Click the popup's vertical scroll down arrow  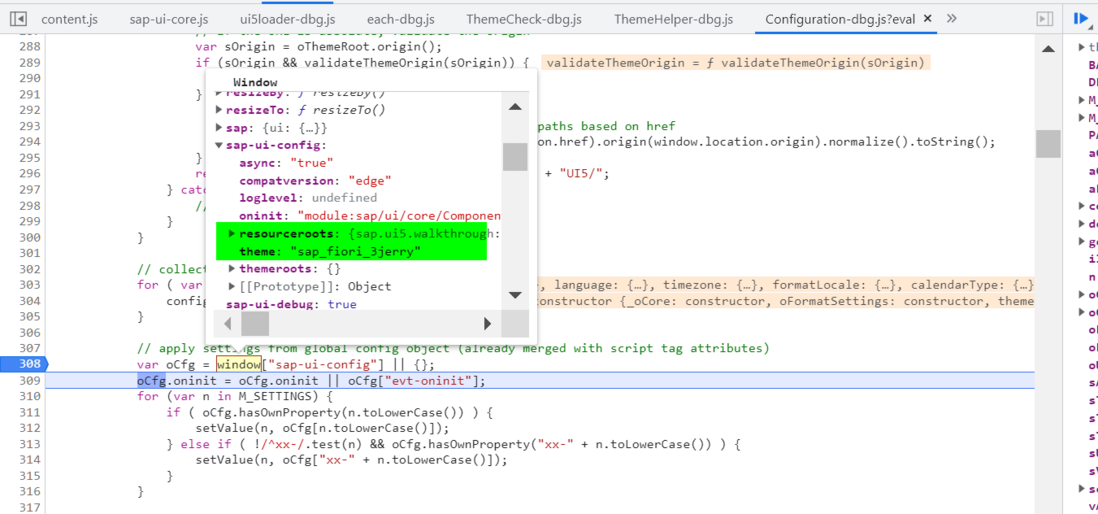(515, 295)
